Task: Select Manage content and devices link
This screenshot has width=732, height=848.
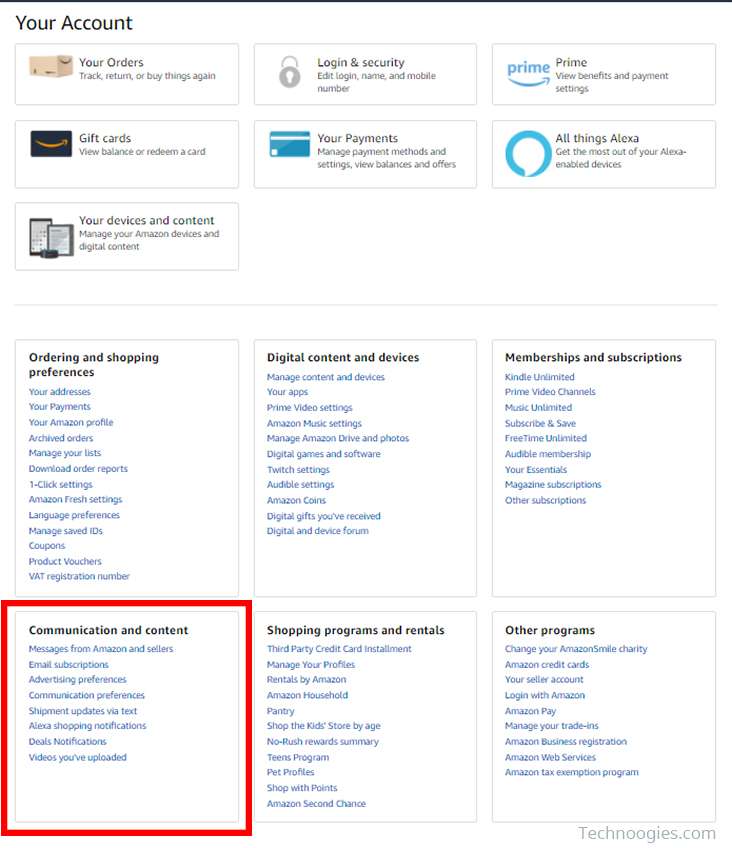Action: (x=325, y=377)
